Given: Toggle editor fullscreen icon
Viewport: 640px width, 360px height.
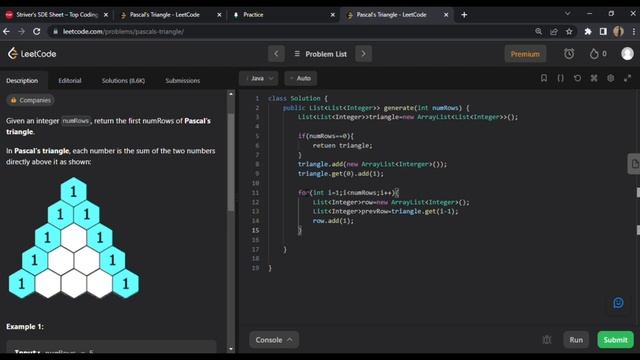Looking at the screenshot, I should pyautogui.click(x=627, y=78).
